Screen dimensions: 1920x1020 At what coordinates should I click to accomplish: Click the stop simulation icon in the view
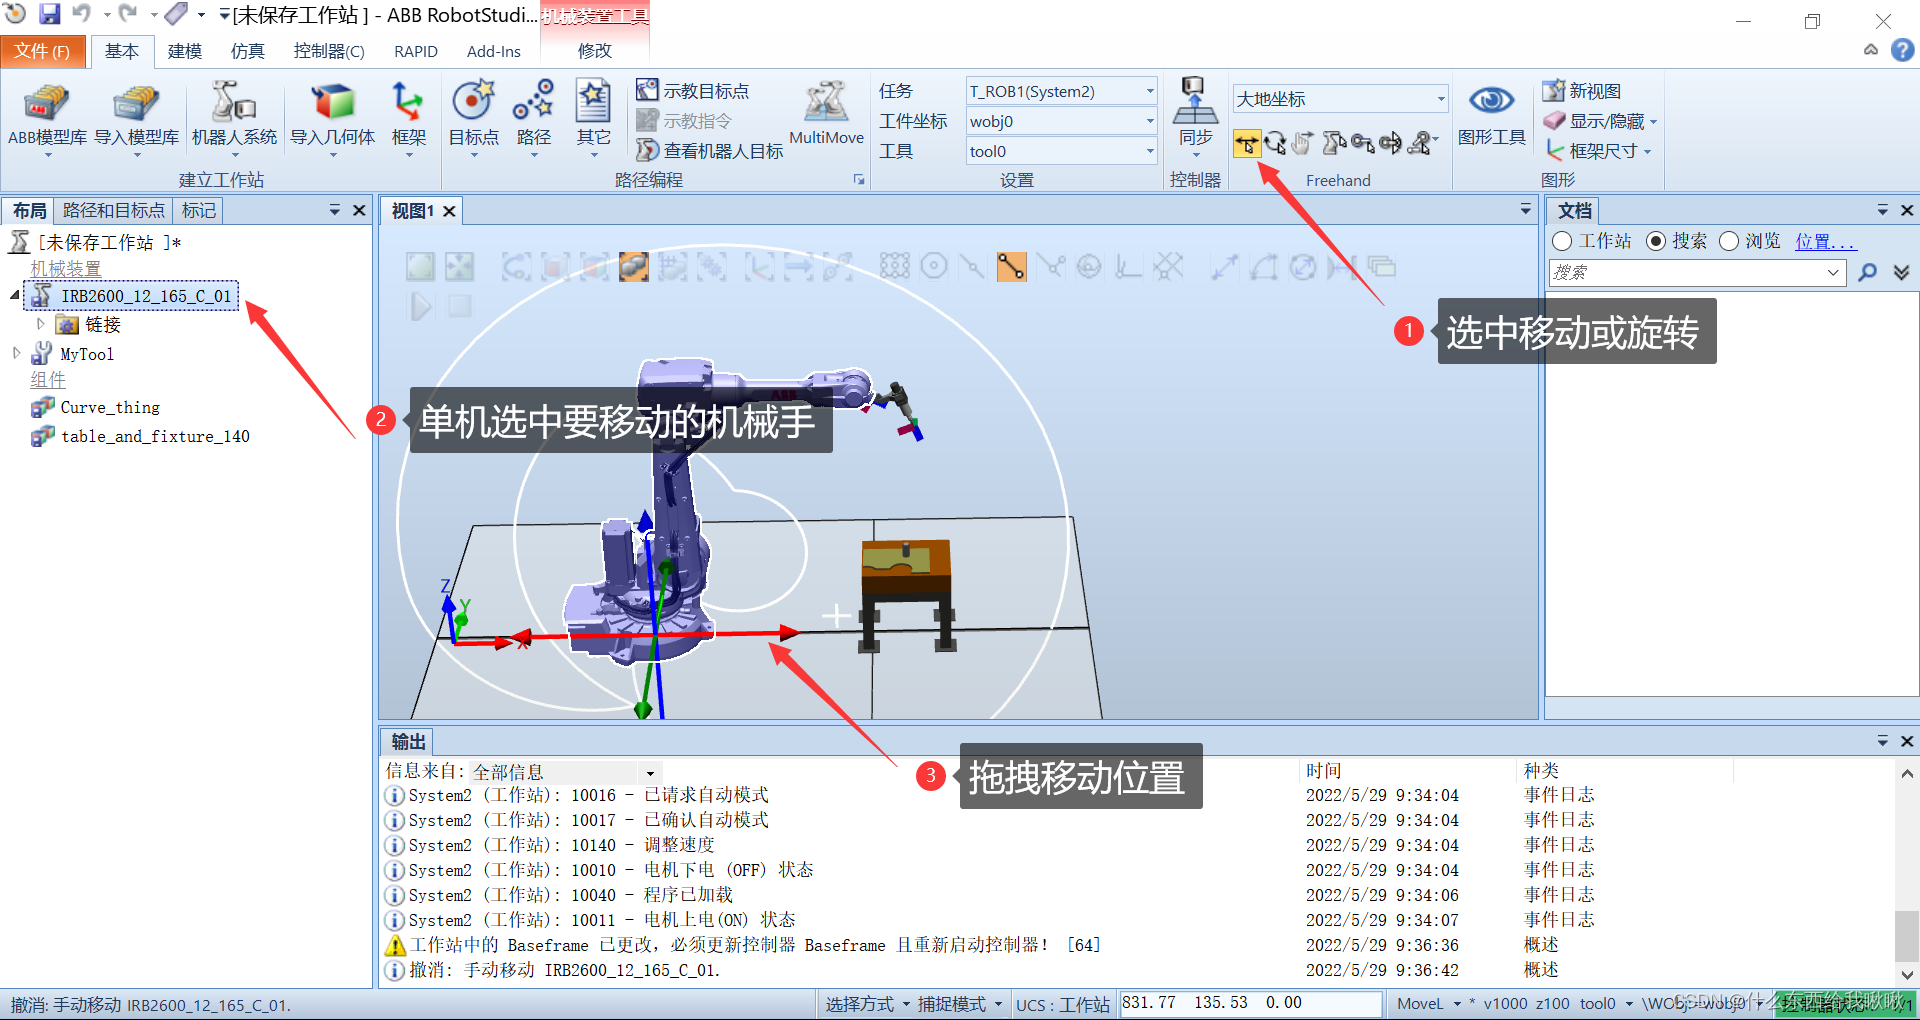tap(459, 306)
